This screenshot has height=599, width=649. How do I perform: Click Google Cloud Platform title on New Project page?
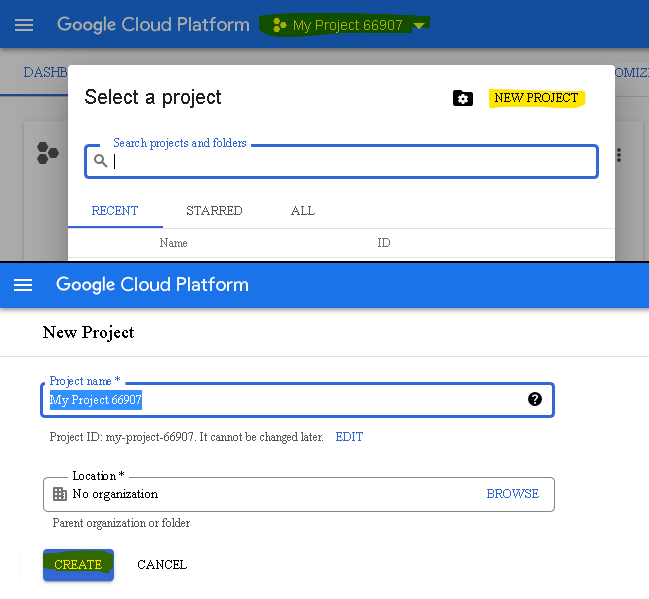point(152,285)
